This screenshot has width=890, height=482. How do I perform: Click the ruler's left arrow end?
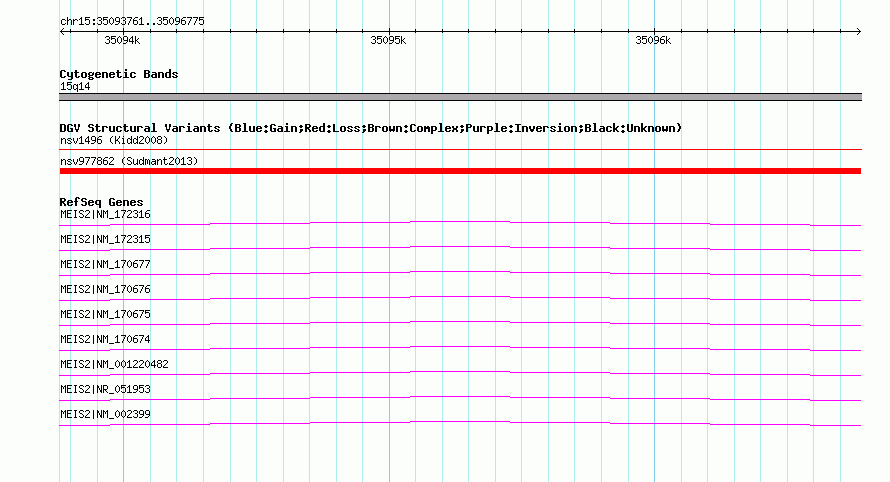coord(62,31)
